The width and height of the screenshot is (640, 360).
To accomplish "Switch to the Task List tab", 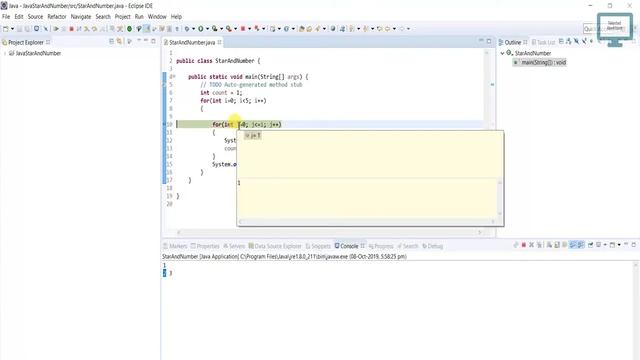I will (x=543, y=42).
